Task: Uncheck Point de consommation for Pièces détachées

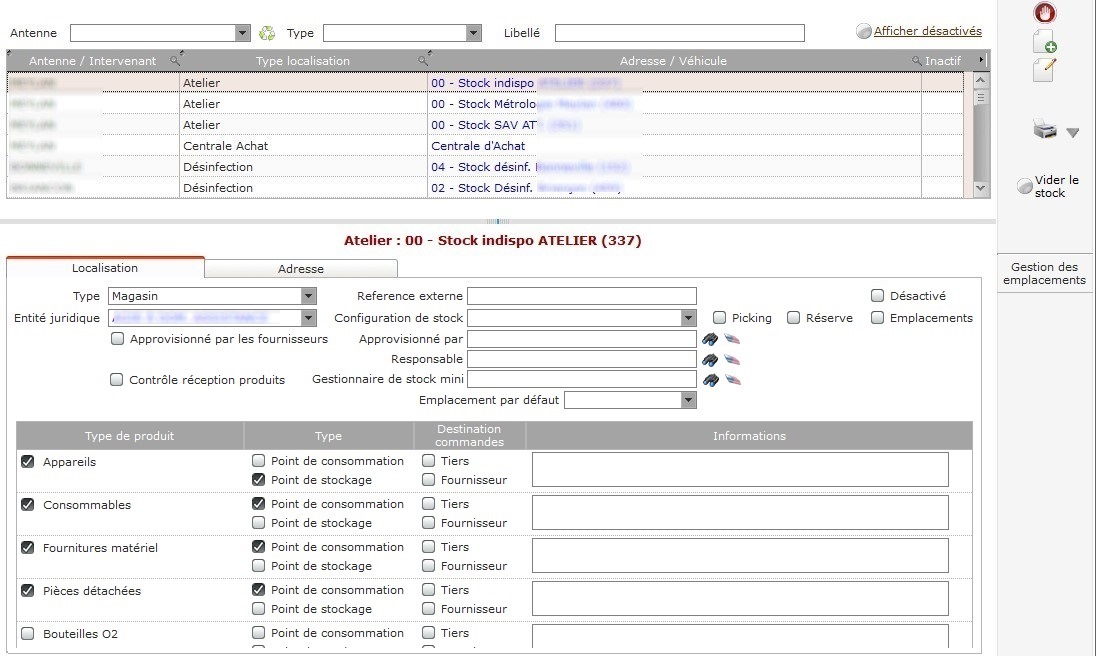Action: pos(259,590)
